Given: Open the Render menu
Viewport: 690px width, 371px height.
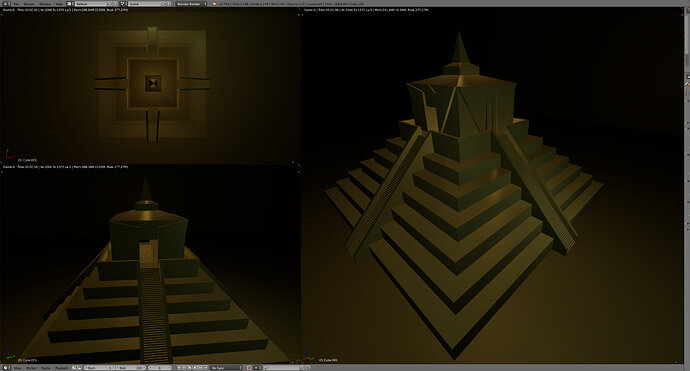Looking at the screenshot, I should coord(28,4).
